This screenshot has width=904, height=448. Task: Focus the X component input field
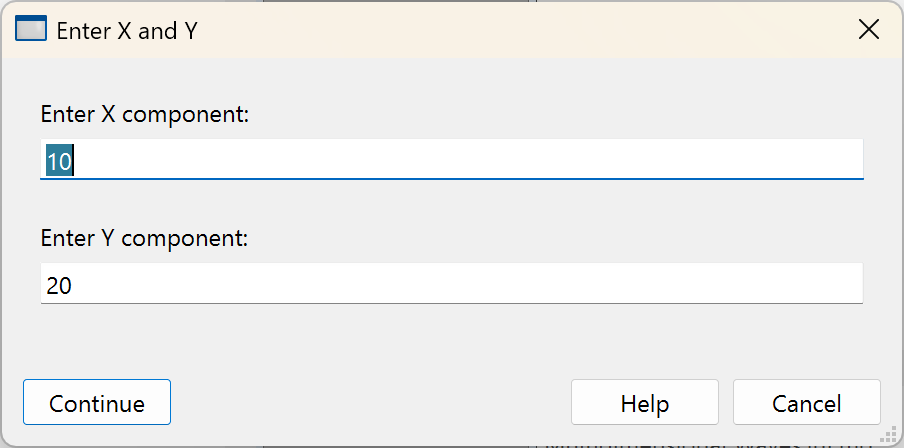450,160
